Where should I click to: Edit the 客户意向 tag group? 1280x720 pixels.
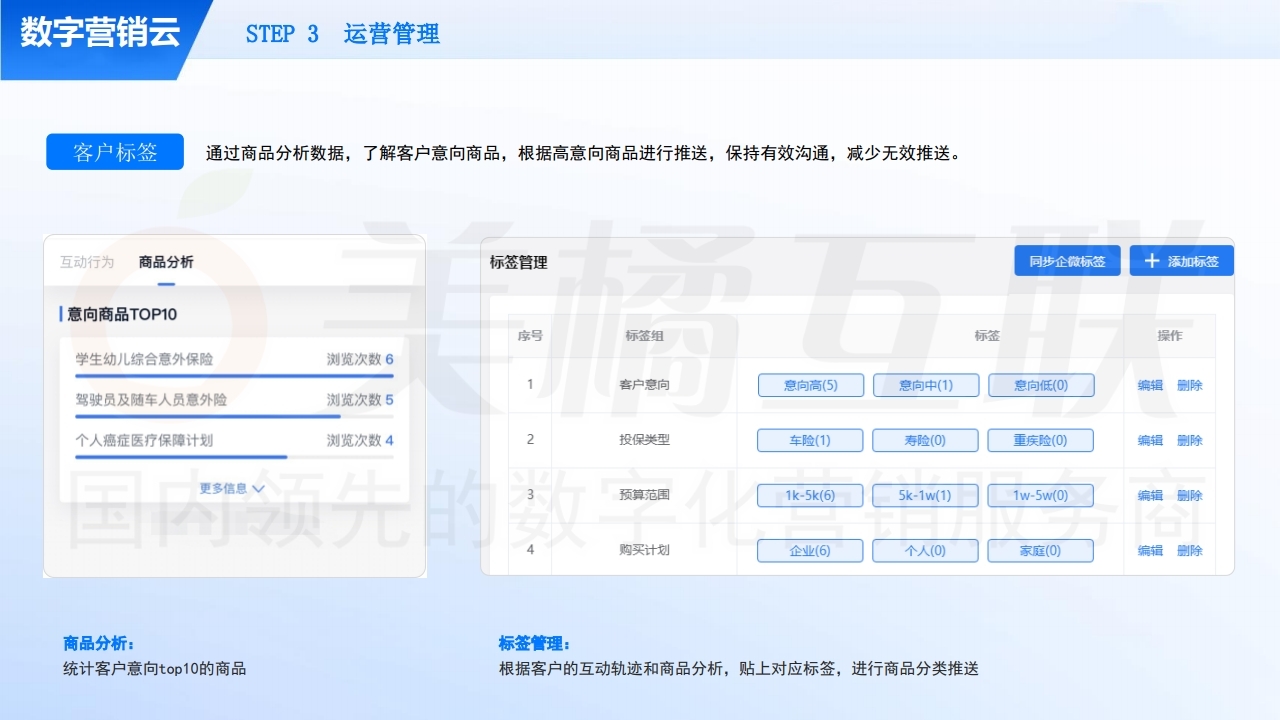(x=1150, y=385)
